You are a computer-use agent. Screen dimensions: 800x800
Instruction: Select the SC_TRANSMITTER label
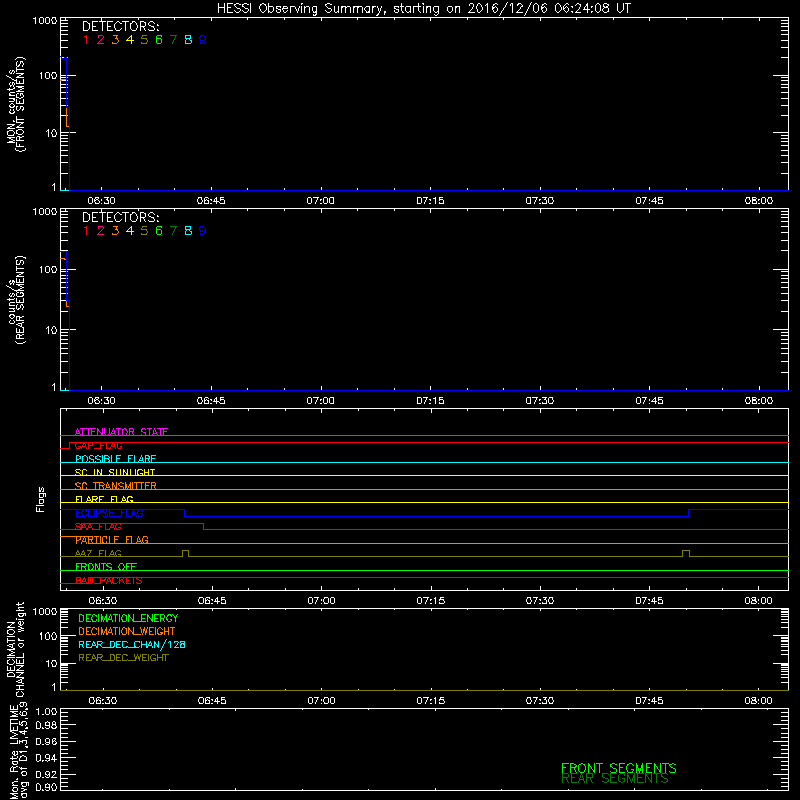click(116, 486)
